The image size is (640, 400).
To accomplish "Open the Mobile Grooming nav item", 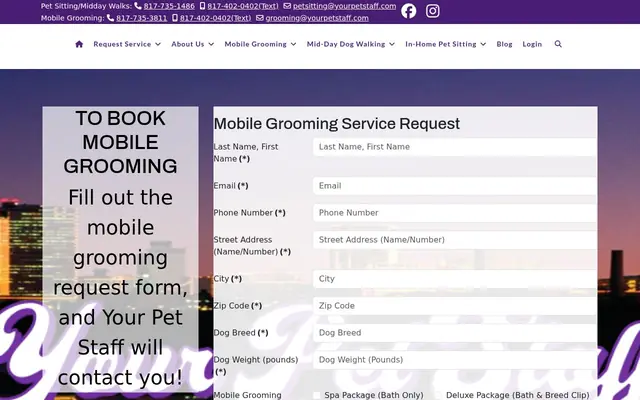I will [256, 44].
